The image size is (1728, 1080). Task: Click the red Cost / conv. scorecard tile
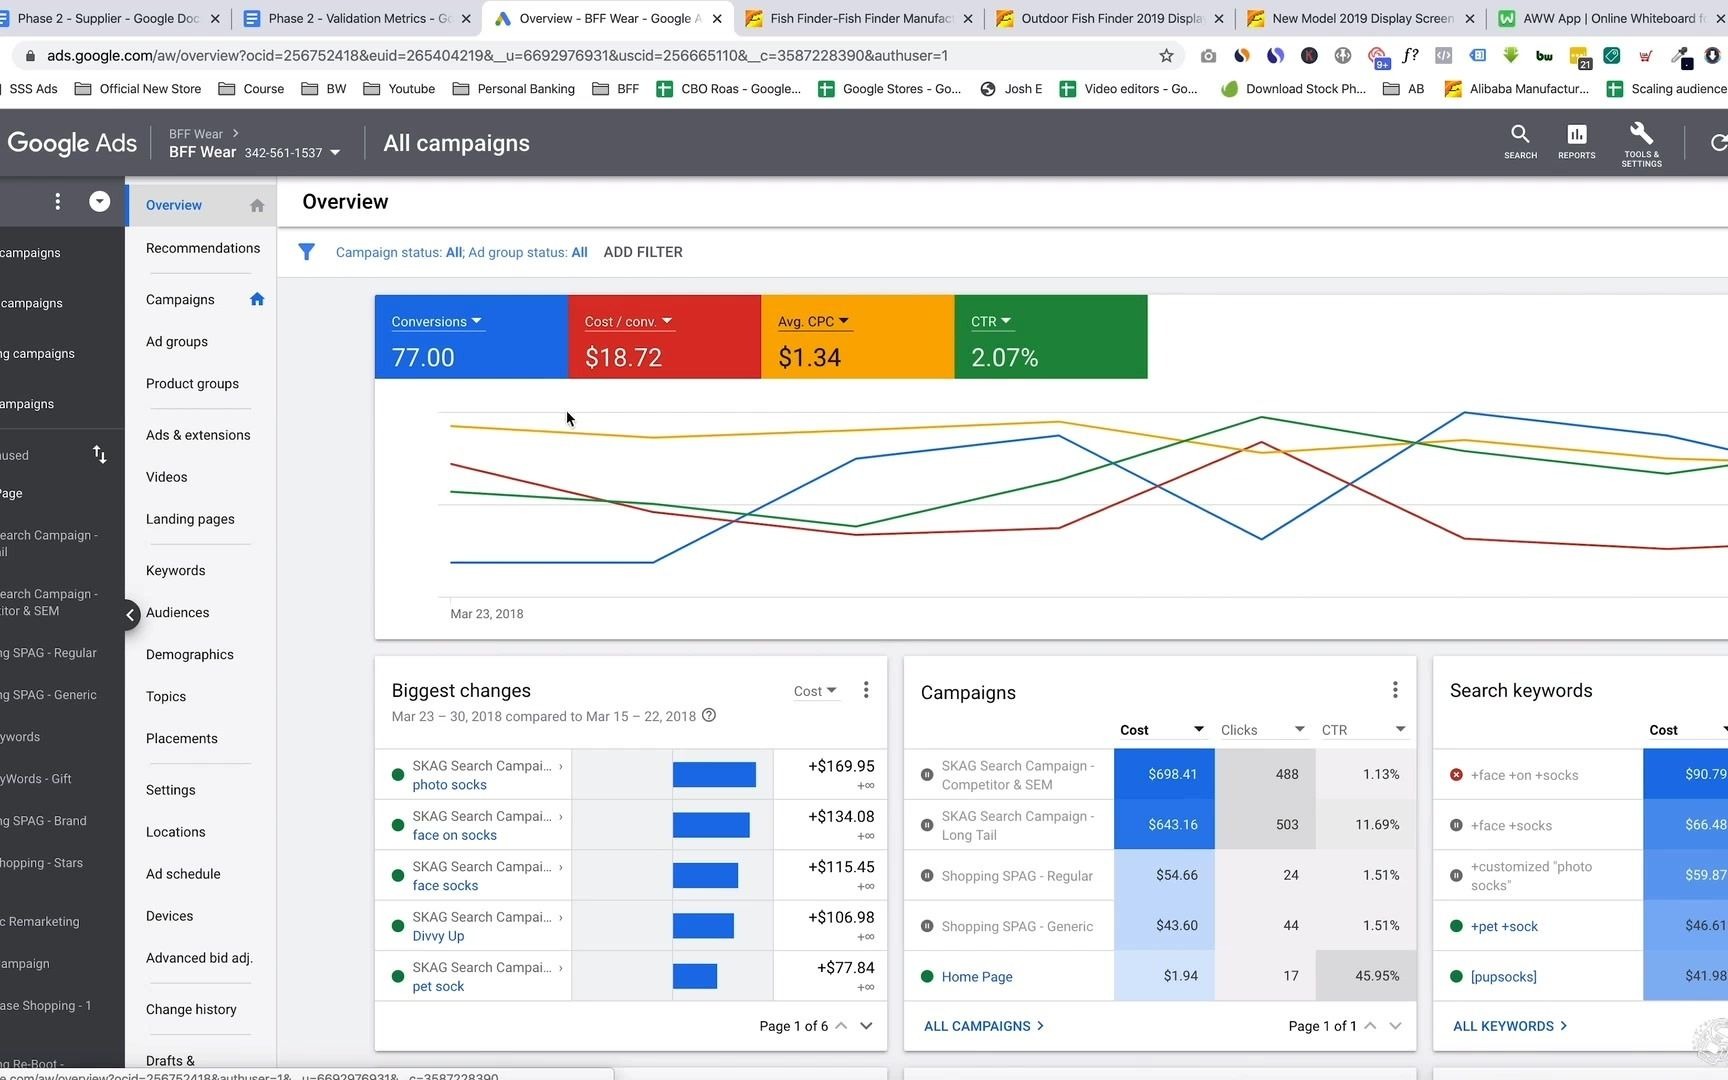pyautogui.click(x=664, y=337)
